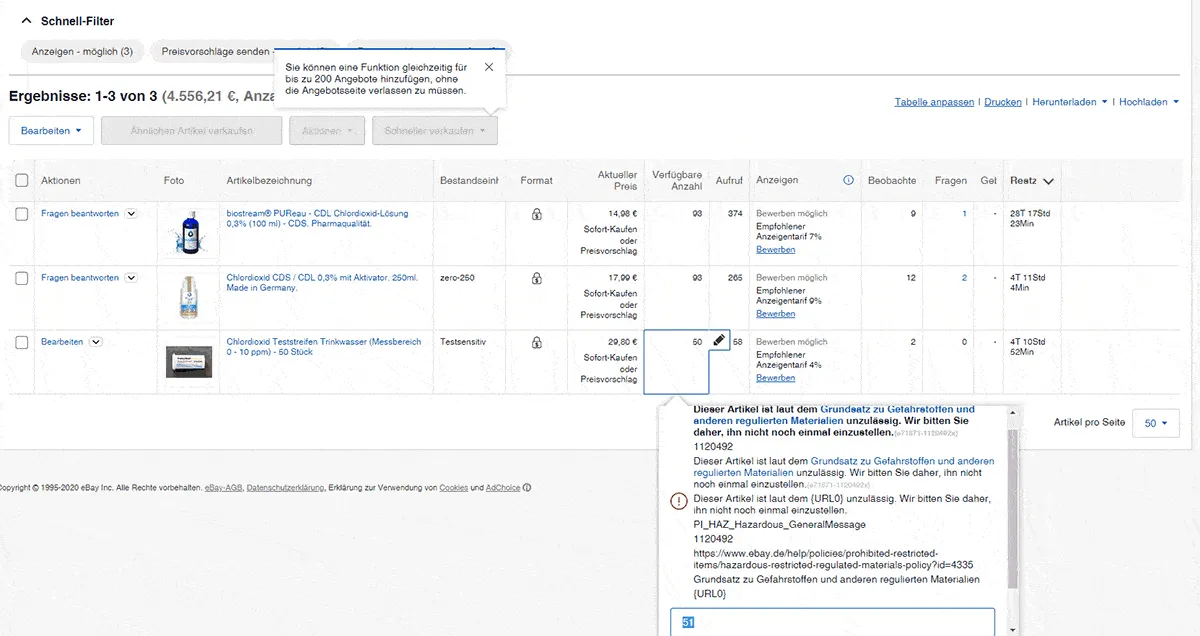1200x636 pixels.
Task: Tick the checkbox for the Chlordioxid CDS 250ml row
Action: (22, 278)
